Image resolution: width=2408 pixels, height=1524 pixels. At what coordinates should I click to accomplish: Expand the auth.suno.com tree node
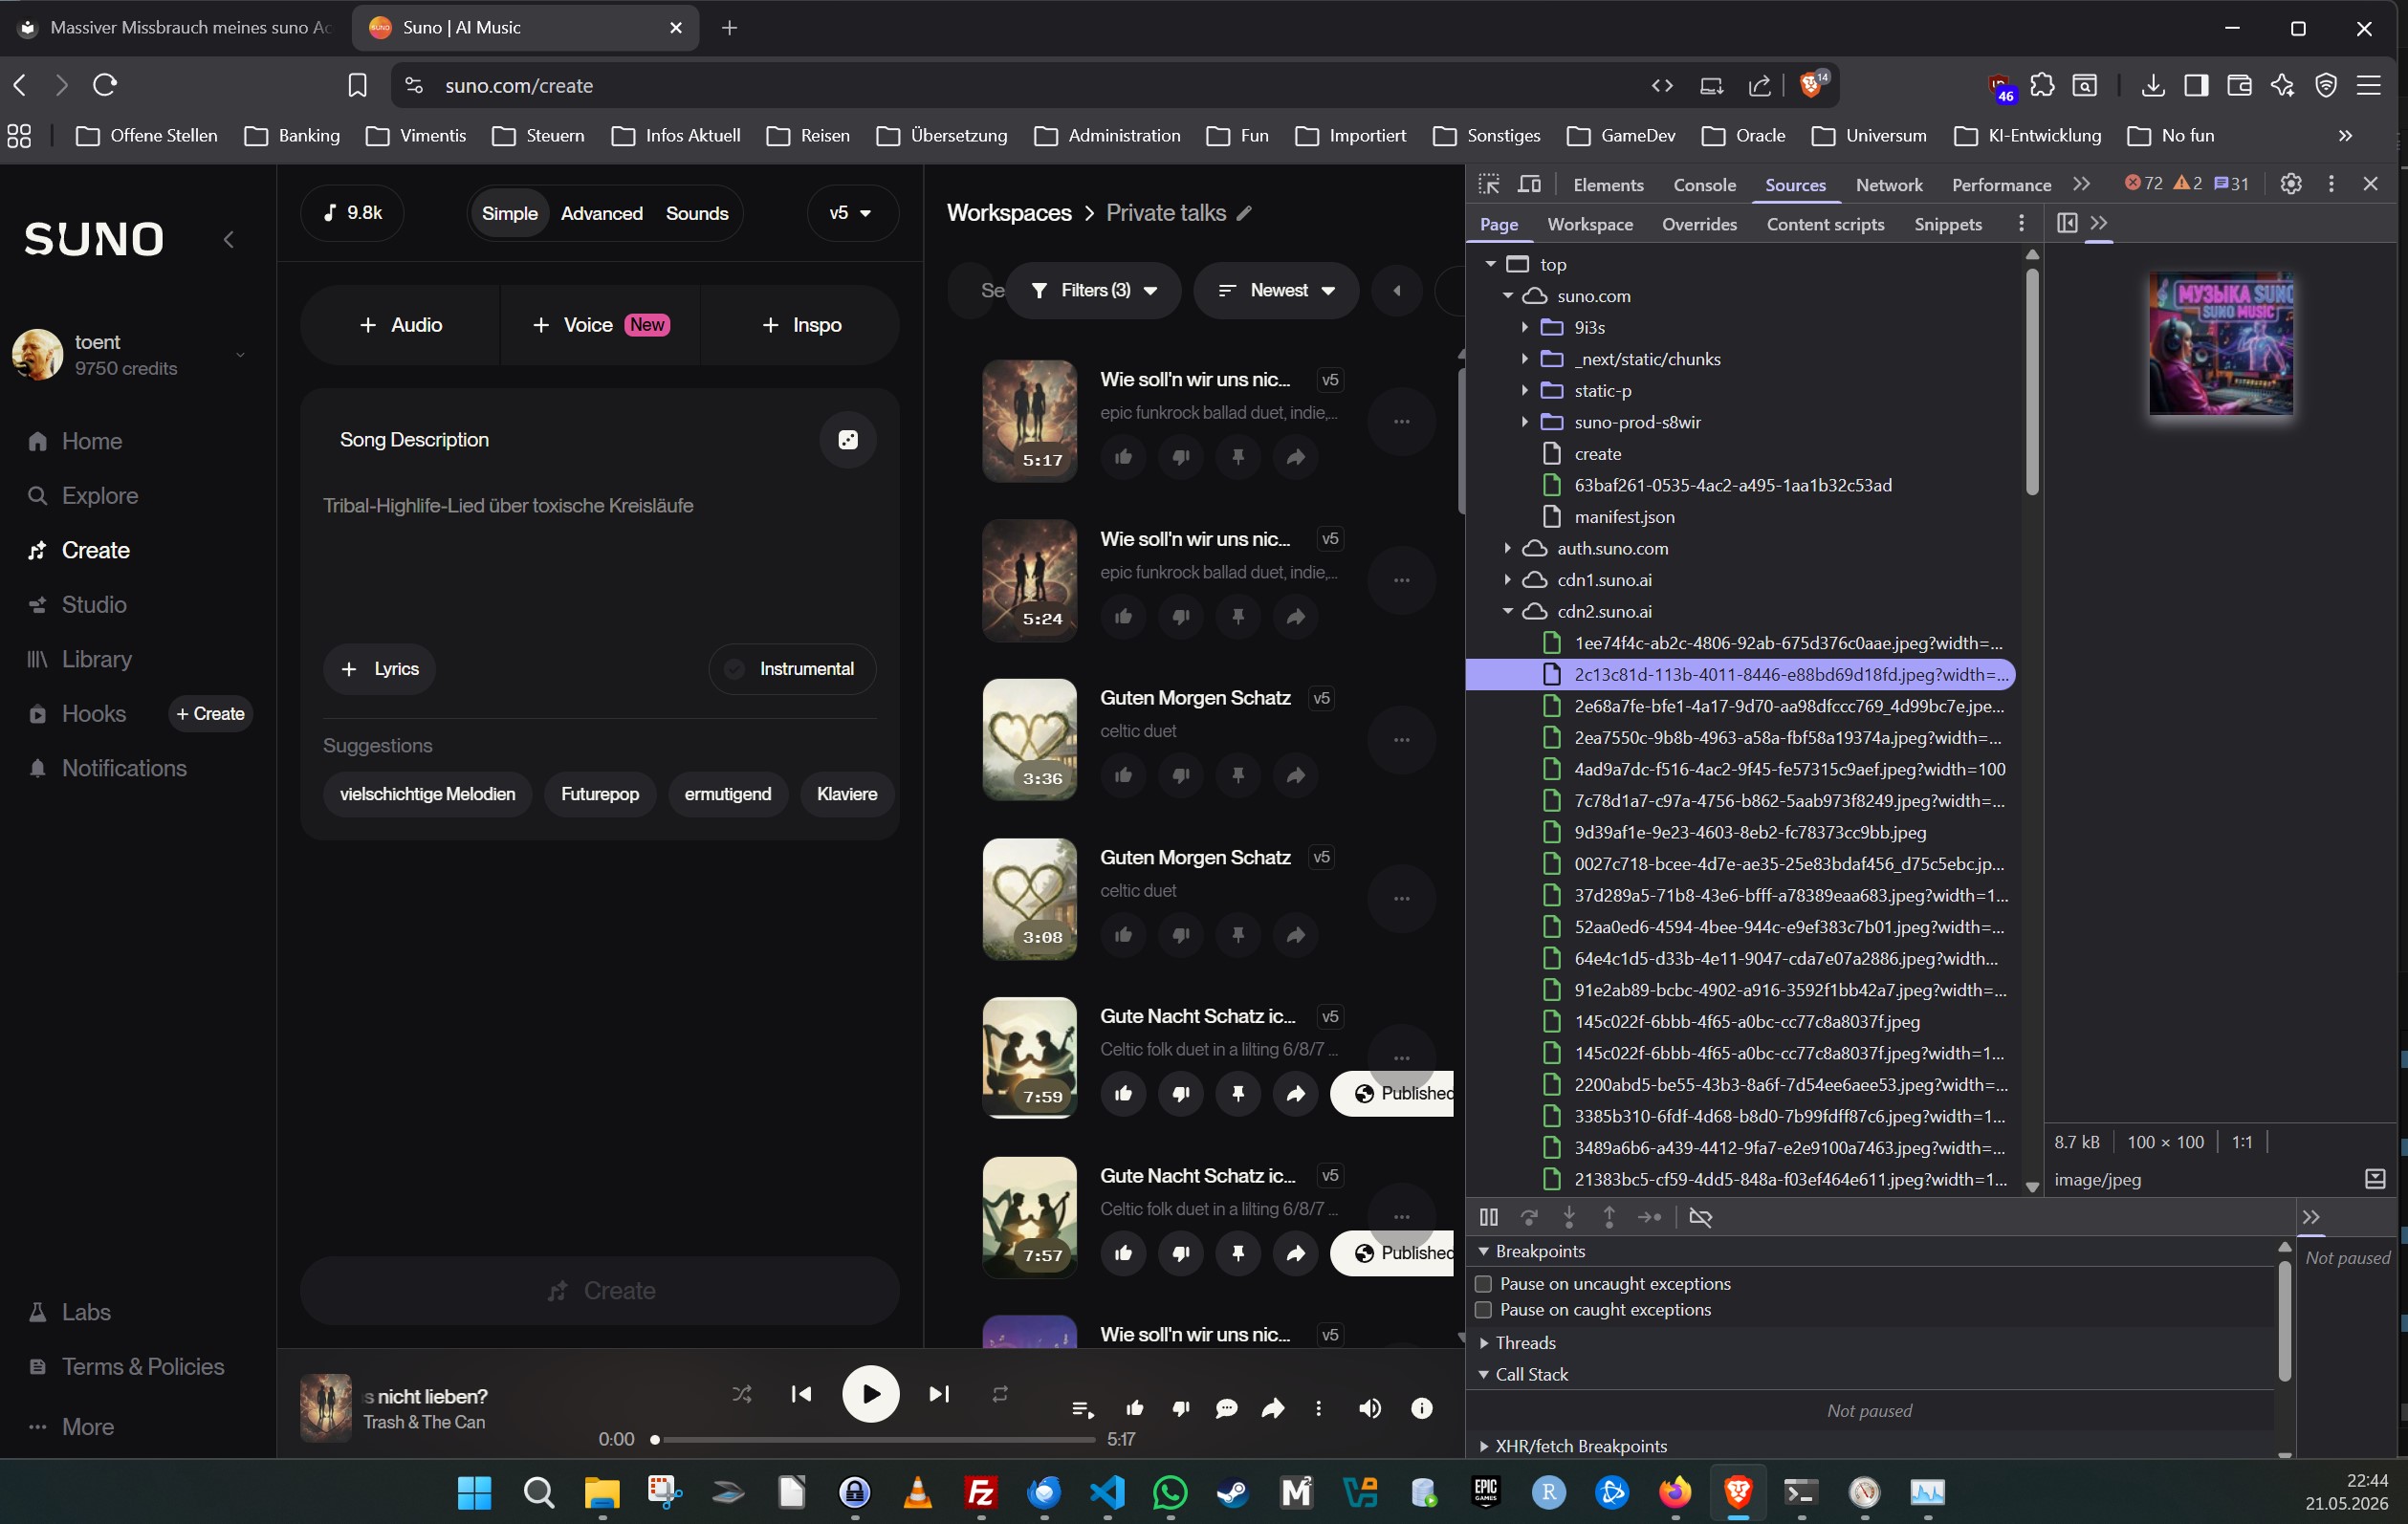(x=1507, y=548)
